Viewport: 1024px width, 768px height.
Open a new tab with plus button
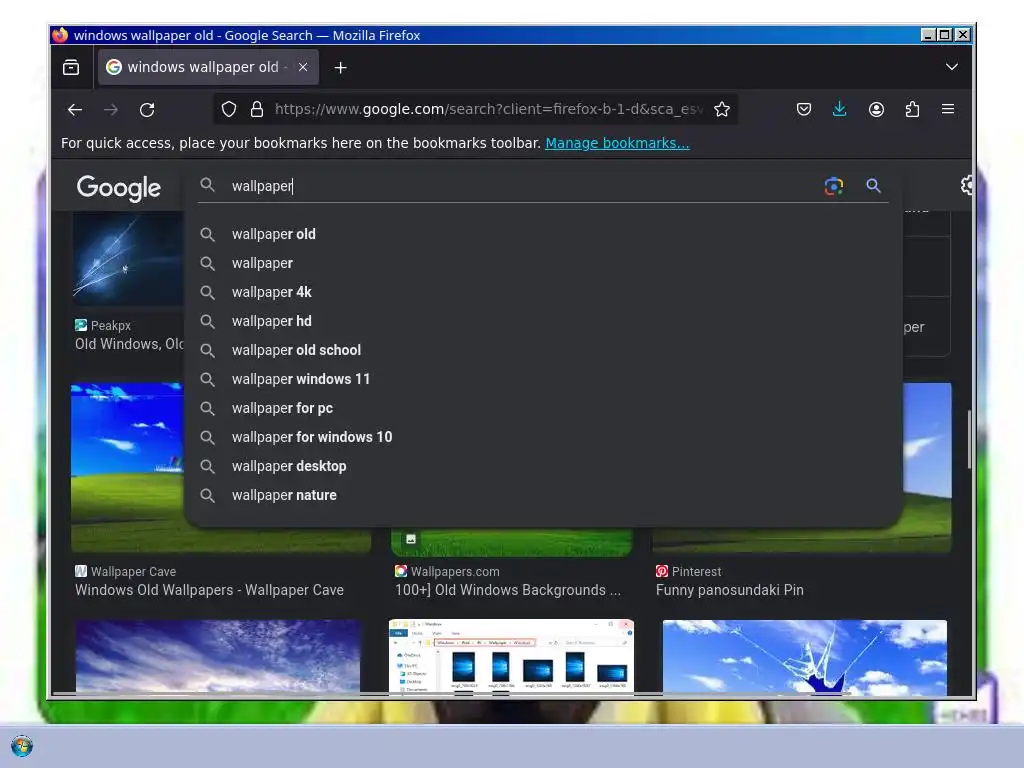[x=340, y=67]
